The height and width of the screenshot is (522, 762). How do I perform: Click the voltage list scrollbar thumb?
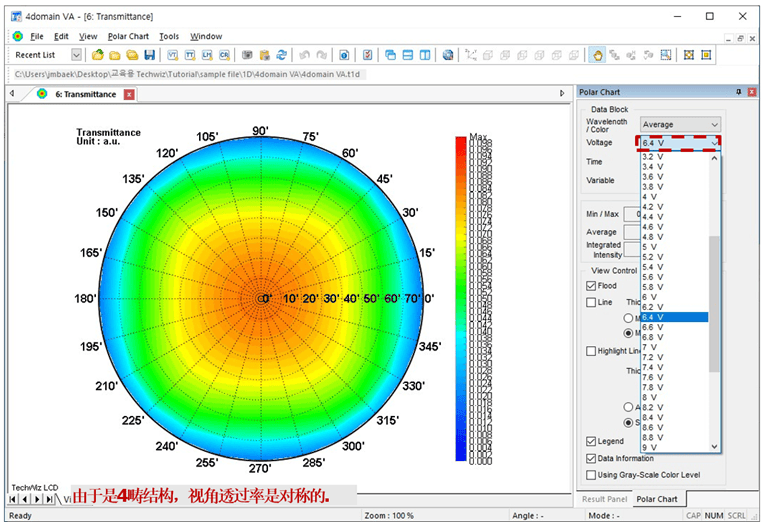(714, 303)
